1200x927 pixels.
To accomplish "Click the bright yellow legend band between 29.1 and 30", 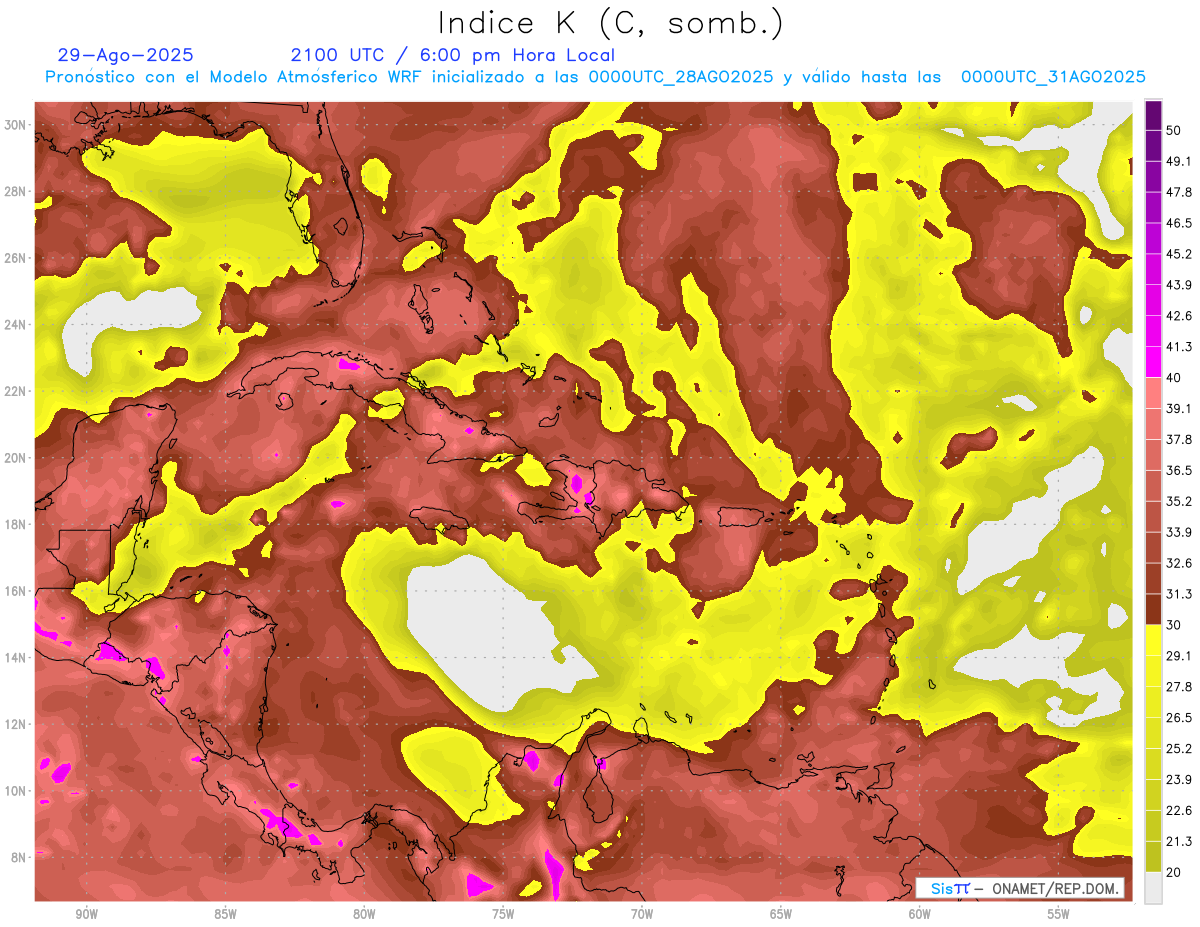I will click(x=1153, y=641).
